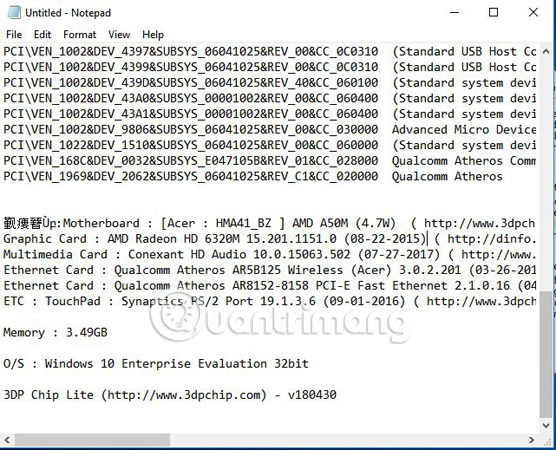The height and width of the screenshot is (450, 556).
Task: Click the vertical scrollbar up arrow
Action: point(546,51)
